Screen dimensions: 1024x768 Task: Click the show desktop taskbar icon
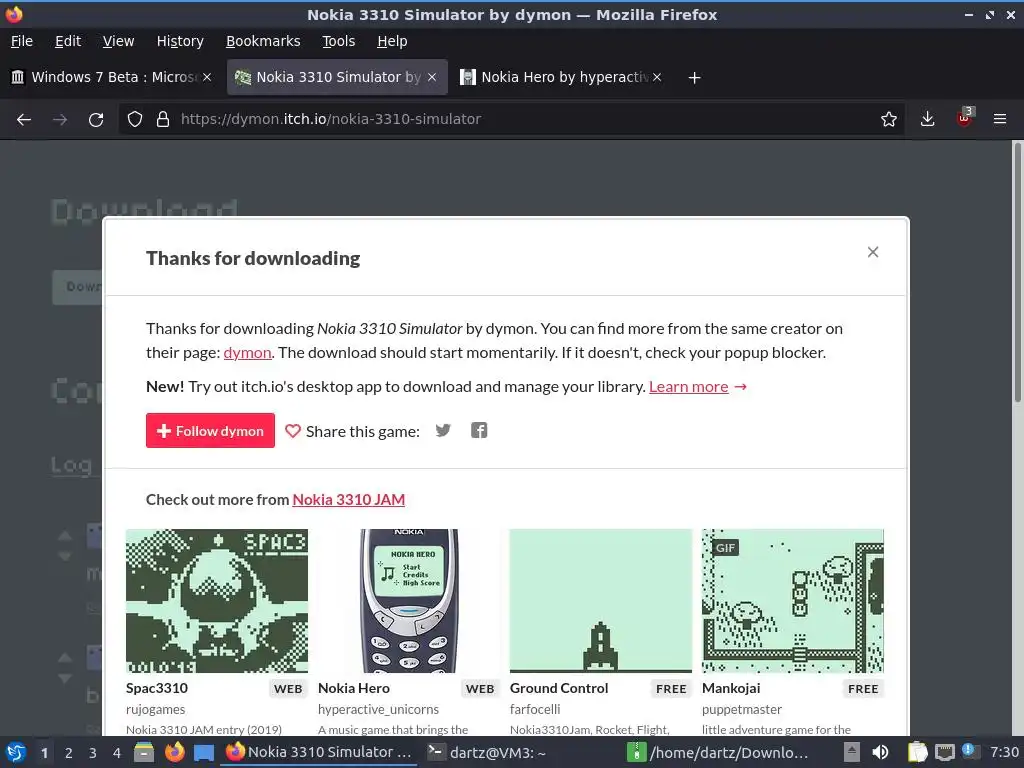pyautogui.click(x=204, y=753)
